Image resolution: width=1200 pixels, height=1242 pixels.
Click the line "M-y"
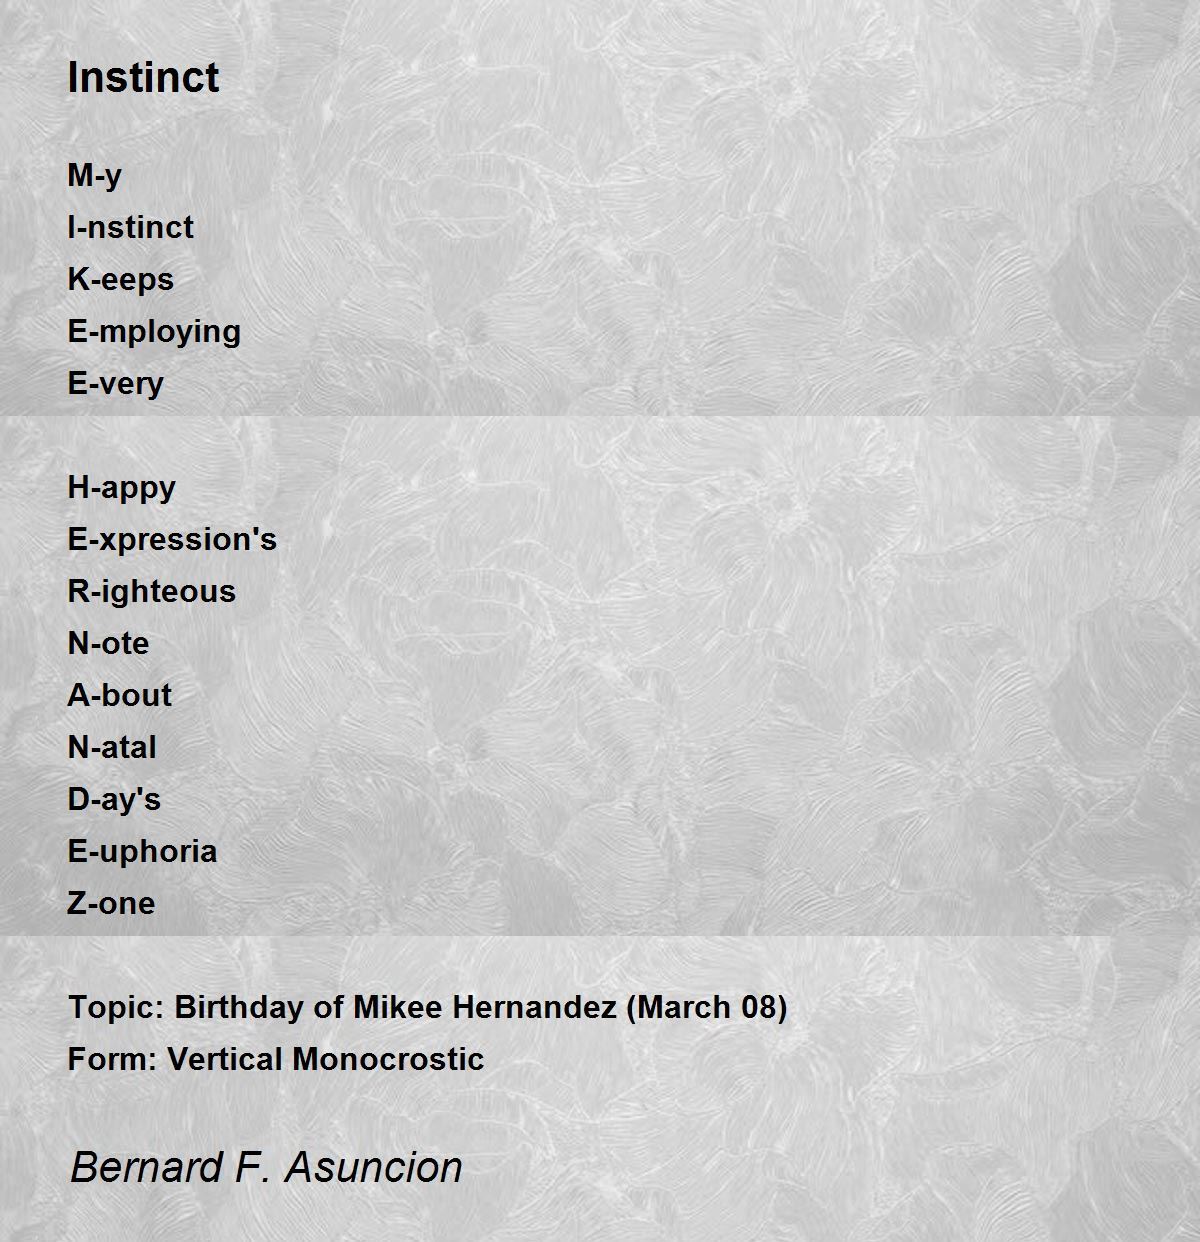click(x=95, y=175)
